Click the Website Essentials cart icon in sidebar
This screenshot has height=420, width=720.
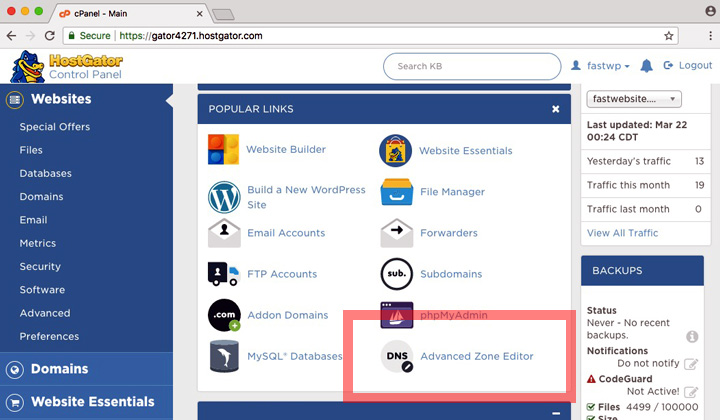click(x=15, y=402)
